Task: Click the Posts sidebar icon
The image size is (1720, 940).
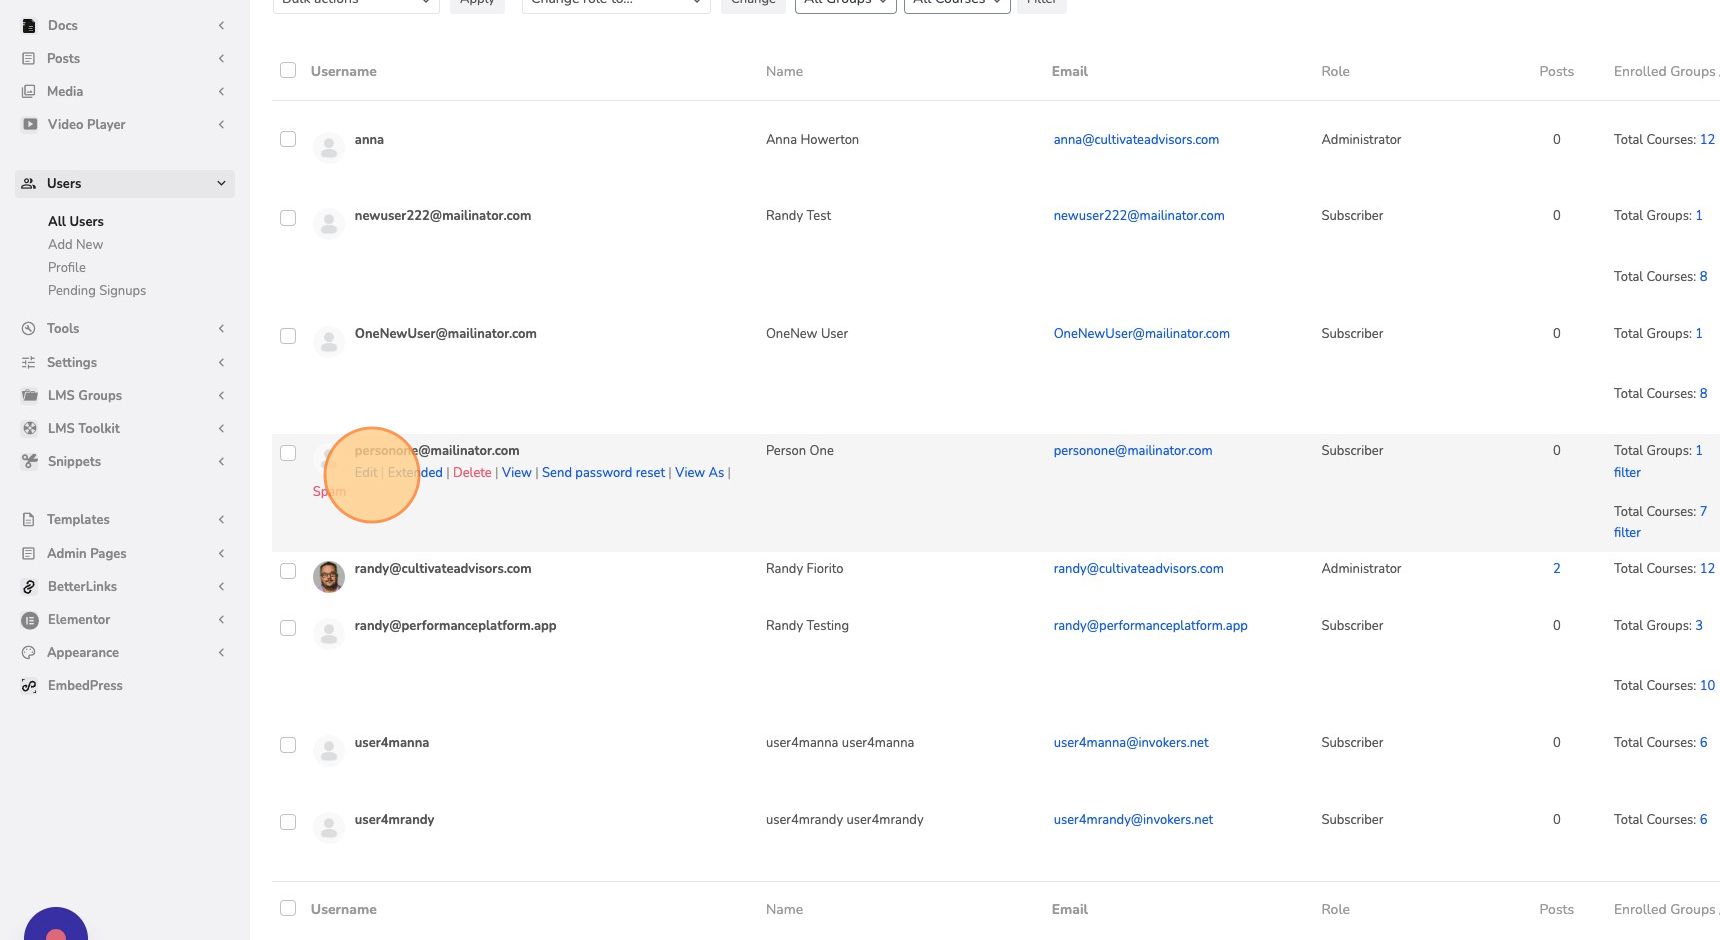Action: click(x=29, y=59)
